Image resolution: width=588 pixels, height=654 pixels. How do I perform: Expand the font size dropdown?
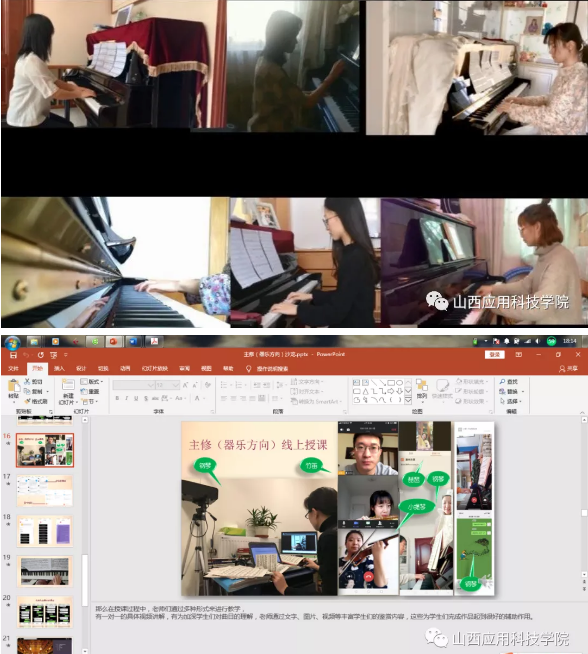click(x=176, y=385)
